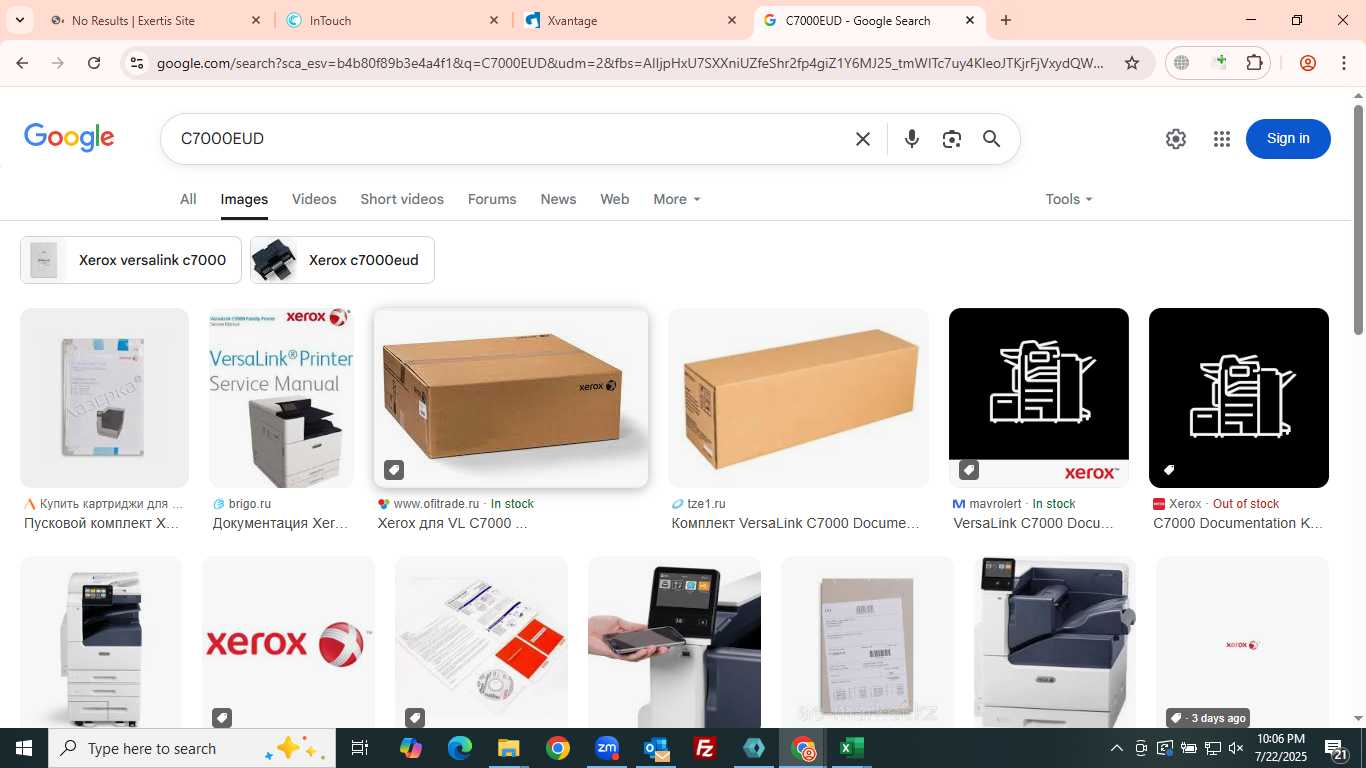Open the Пусковой комплект result link
1366x768 pixels.
pos(102,523)
